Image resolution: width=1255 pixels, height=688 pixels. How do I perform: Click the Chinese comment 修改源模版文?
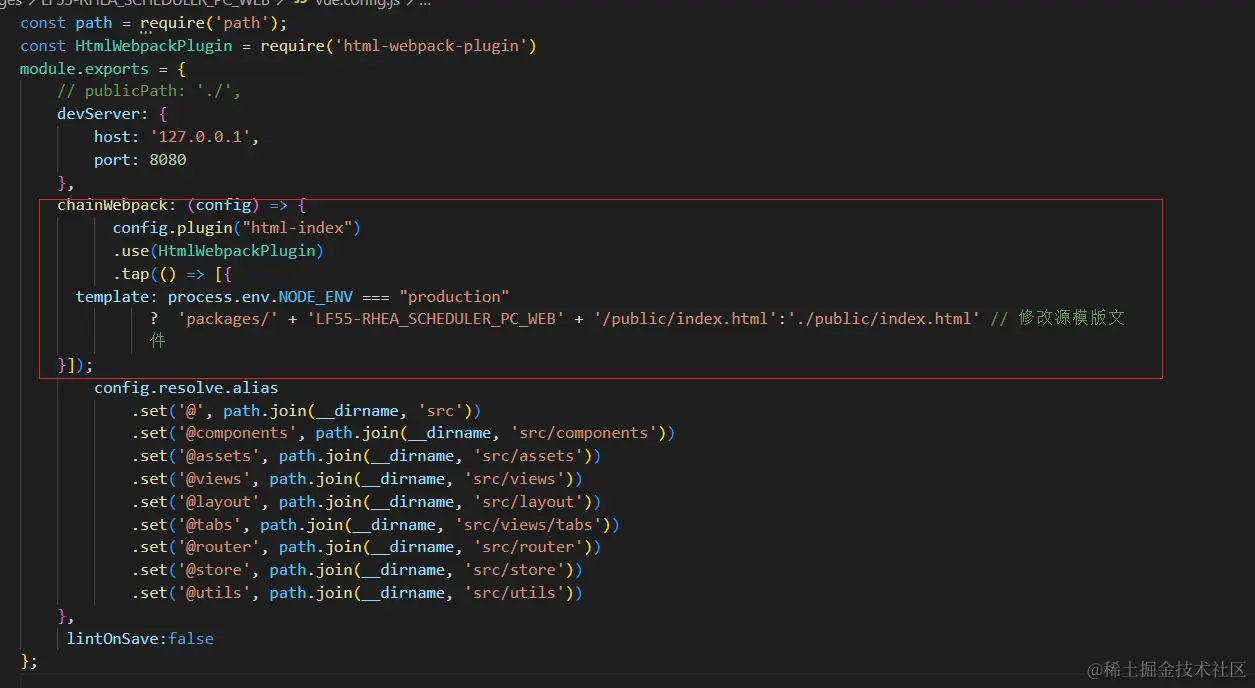point(1072,319)
